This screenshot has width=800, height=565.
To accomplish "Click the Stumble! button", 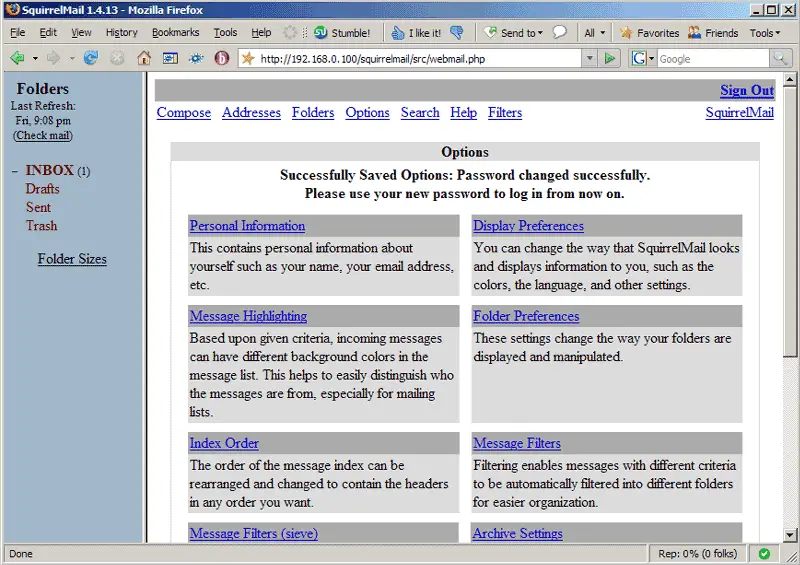I will pyautogui.click(x=342, y=33).
